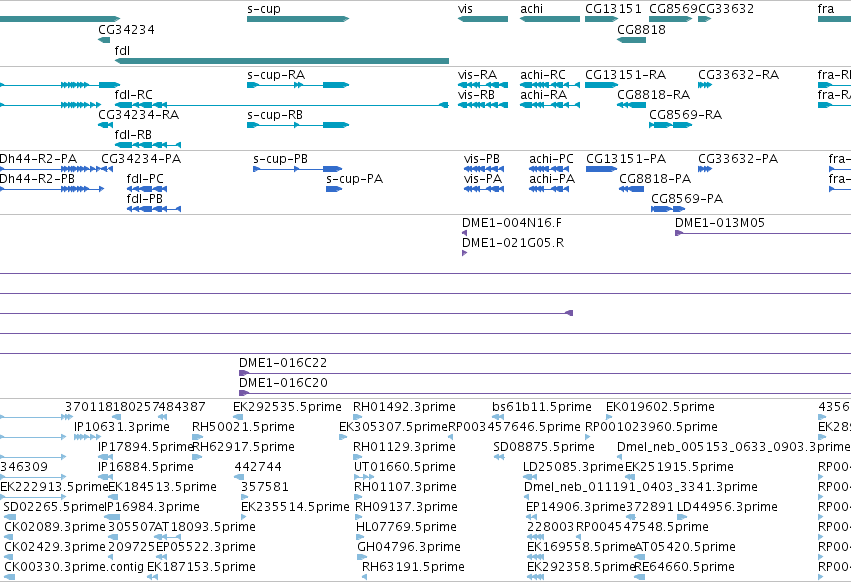
Task: Click the long fdl gene bar
Action: click(x=282, y=61)
